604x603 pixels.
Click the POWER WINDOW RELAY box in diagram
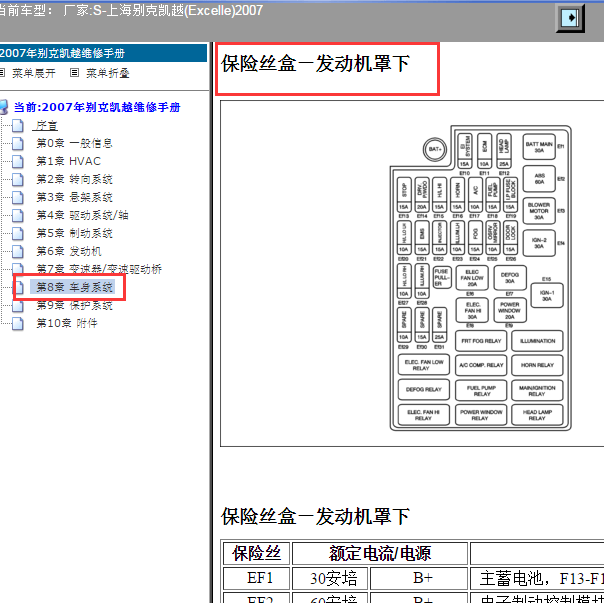pyautogui.click(x=481, y=415)
